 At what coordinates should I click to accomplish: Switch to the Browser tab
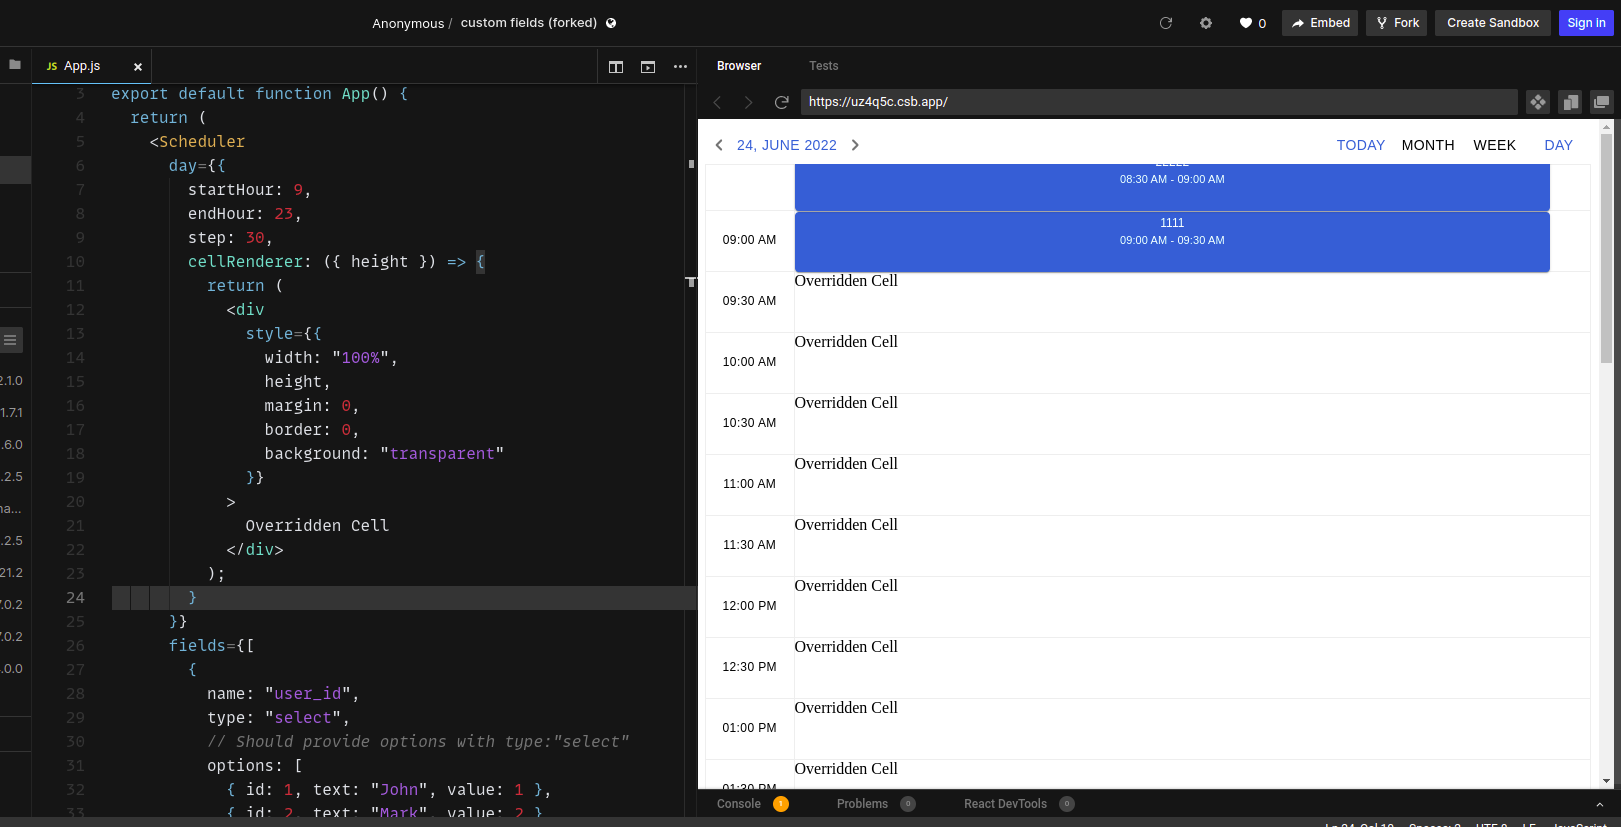tap(739, 66)
